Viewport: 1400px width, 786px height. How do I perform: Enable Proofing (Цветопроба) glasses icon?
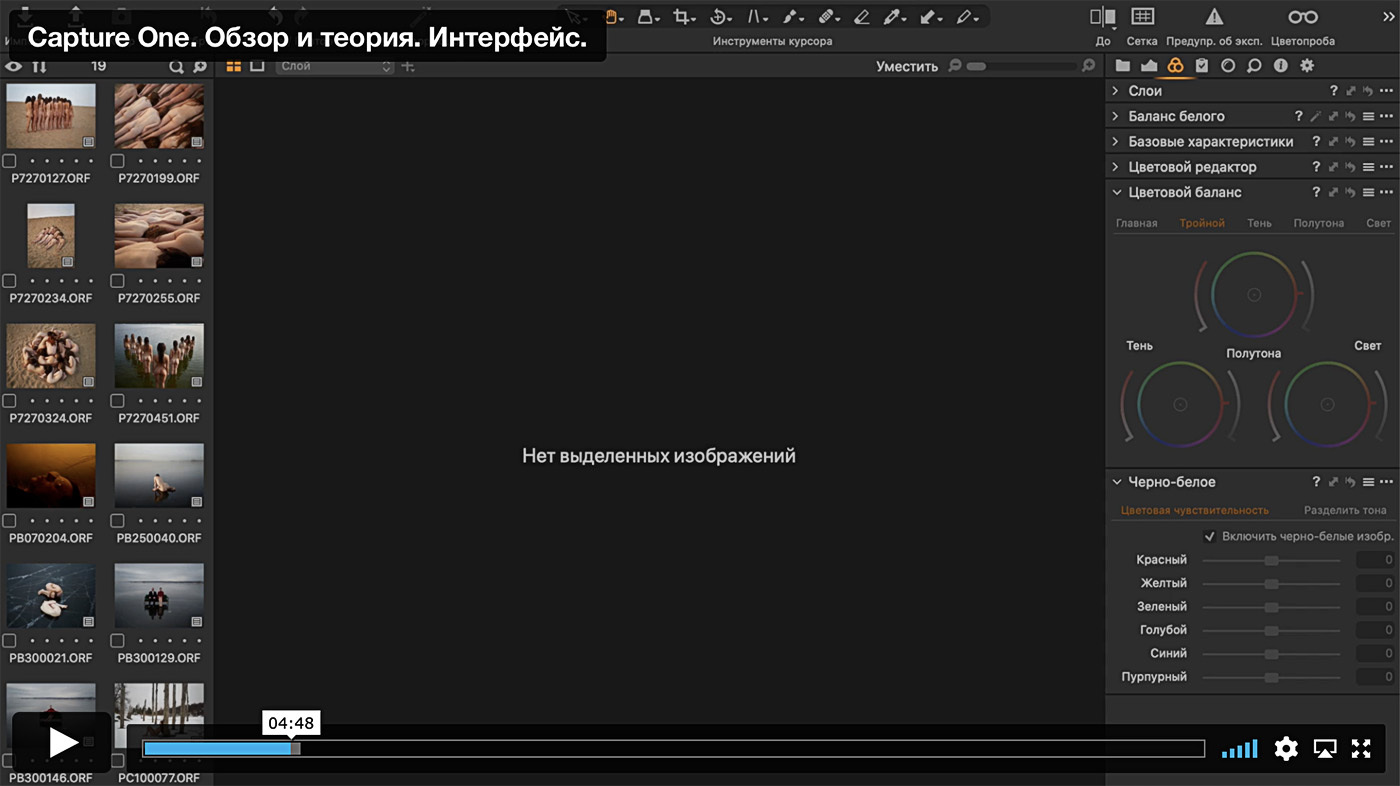click(1303, 17)
